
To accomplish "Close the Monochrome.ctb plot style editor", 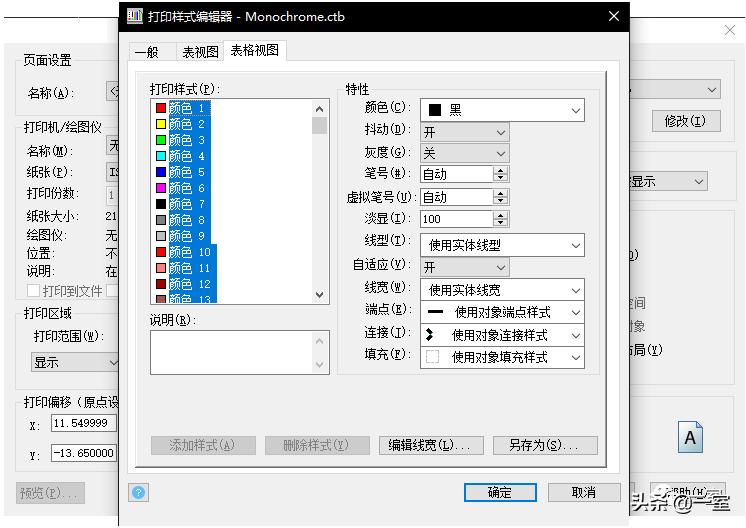I will (x=614, y=16).
